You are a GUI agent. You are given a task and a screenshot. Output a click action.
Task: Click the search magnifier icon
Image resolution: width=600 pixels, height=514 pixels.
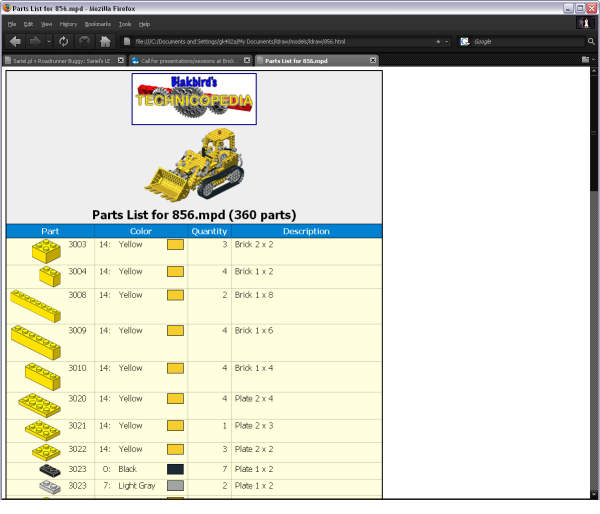[x=591, y=41]
